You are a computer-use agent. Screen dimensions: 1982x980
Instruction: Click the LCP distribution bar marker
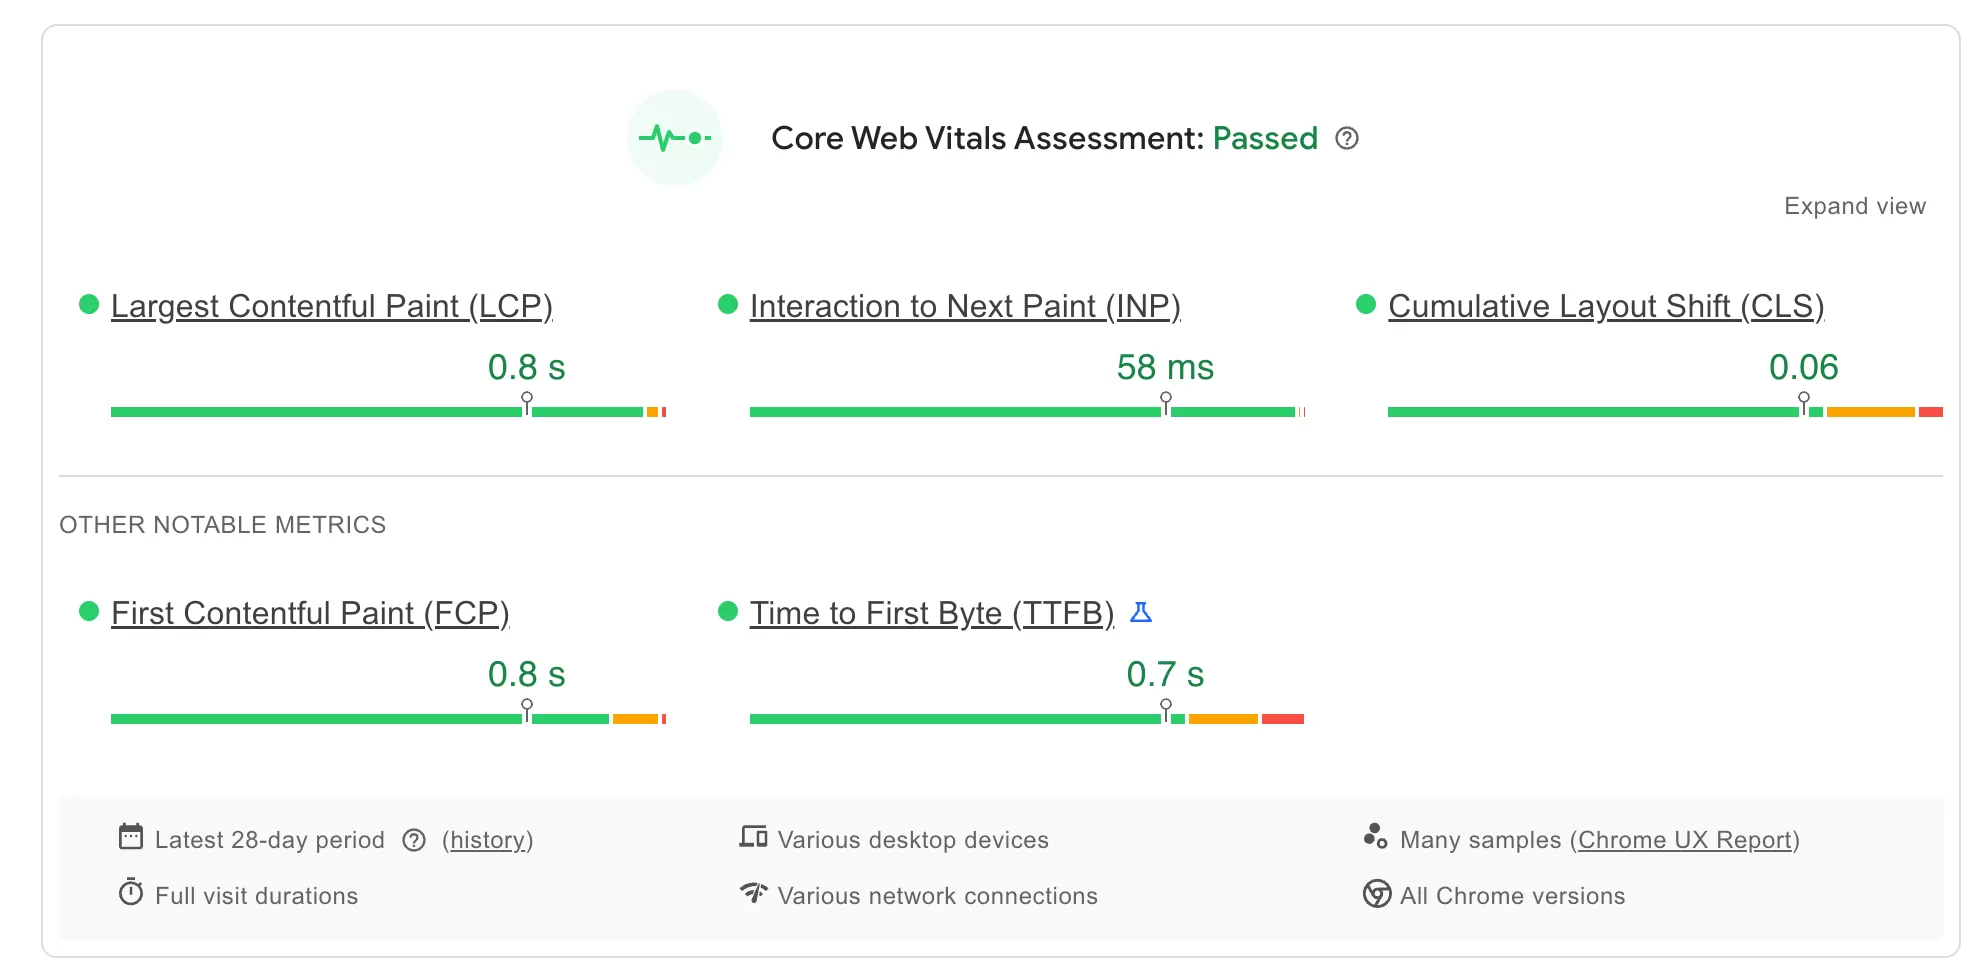(x=527, y=403)
